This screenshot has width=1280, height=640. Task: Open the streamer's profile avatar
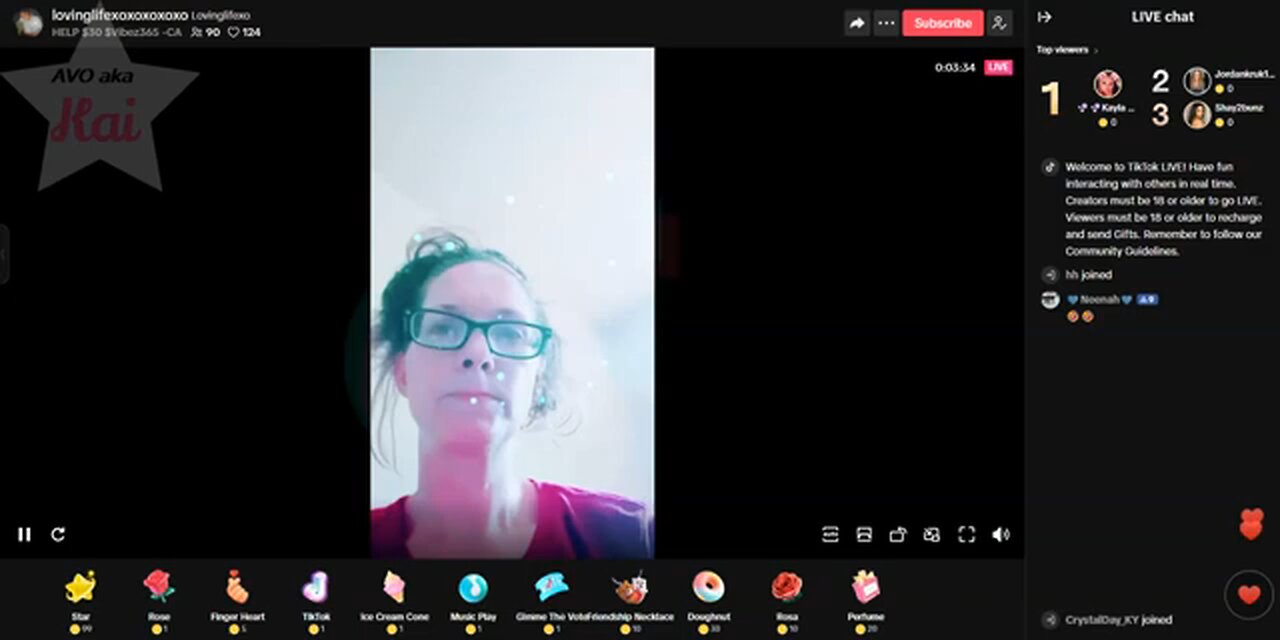(x=29, y=23)
